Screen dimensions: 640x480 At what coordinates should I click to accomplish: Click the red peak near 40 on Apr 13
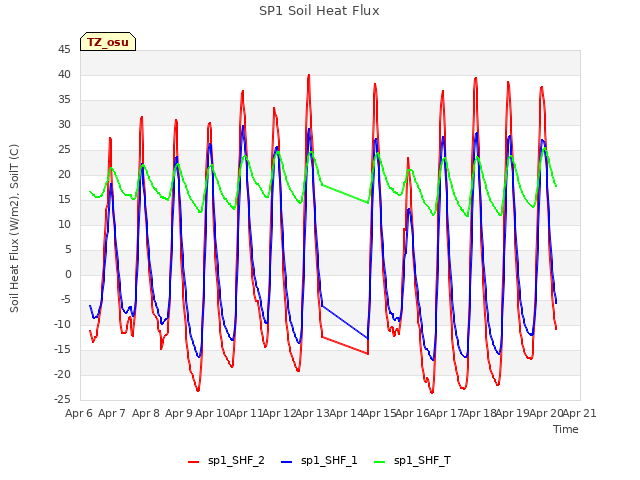309,76
